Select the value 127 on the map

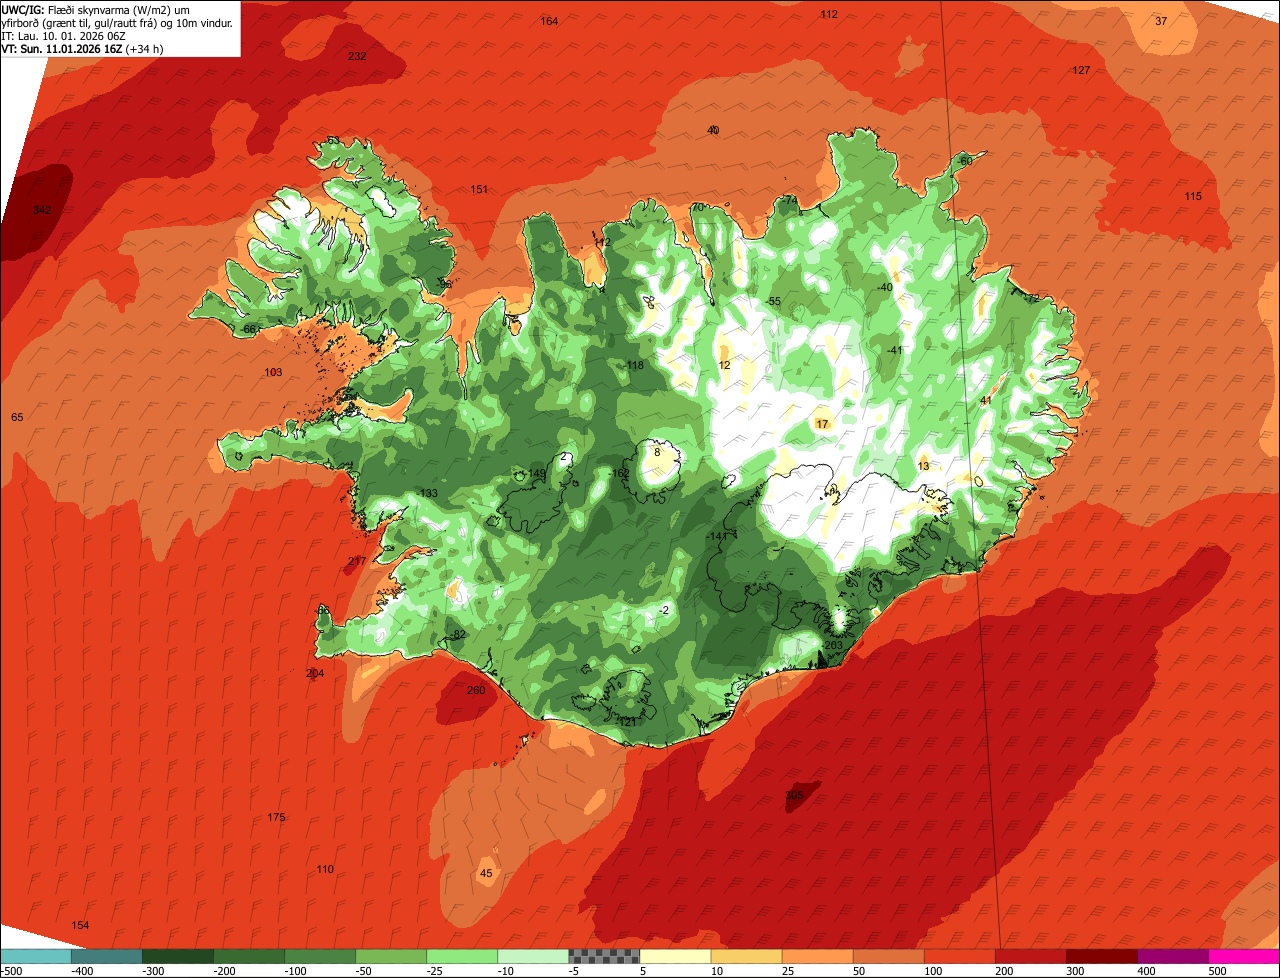tap(1081, 70)
